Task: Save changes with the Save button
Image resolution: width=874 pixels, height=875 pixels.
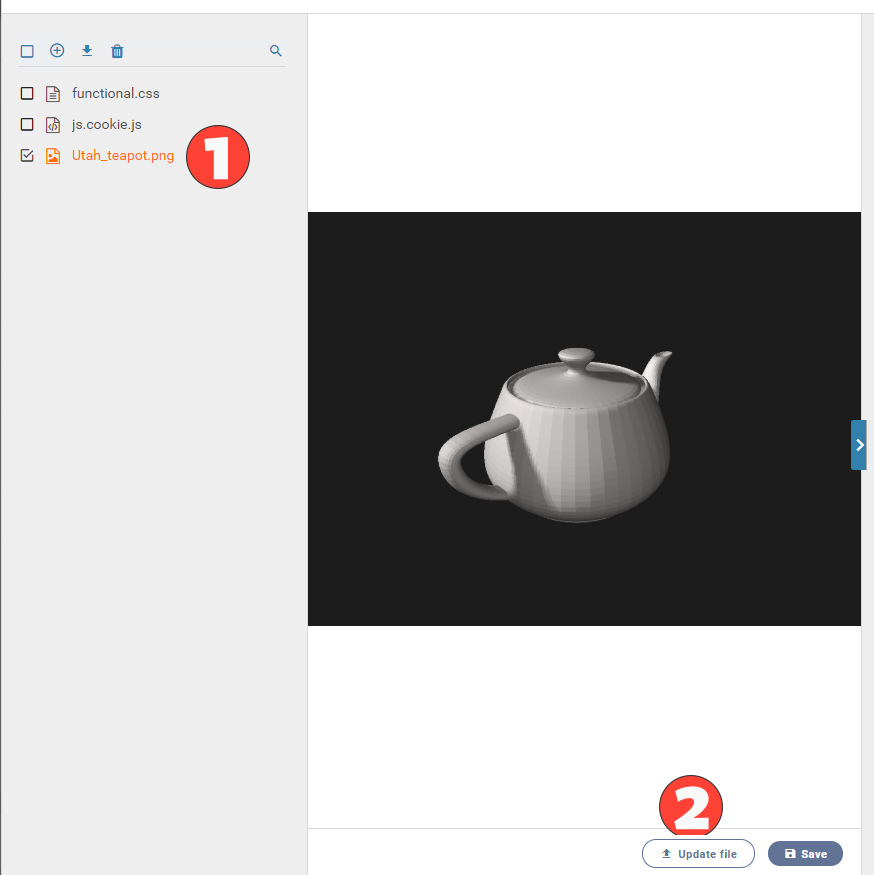Action: click(x=805, y=853)
